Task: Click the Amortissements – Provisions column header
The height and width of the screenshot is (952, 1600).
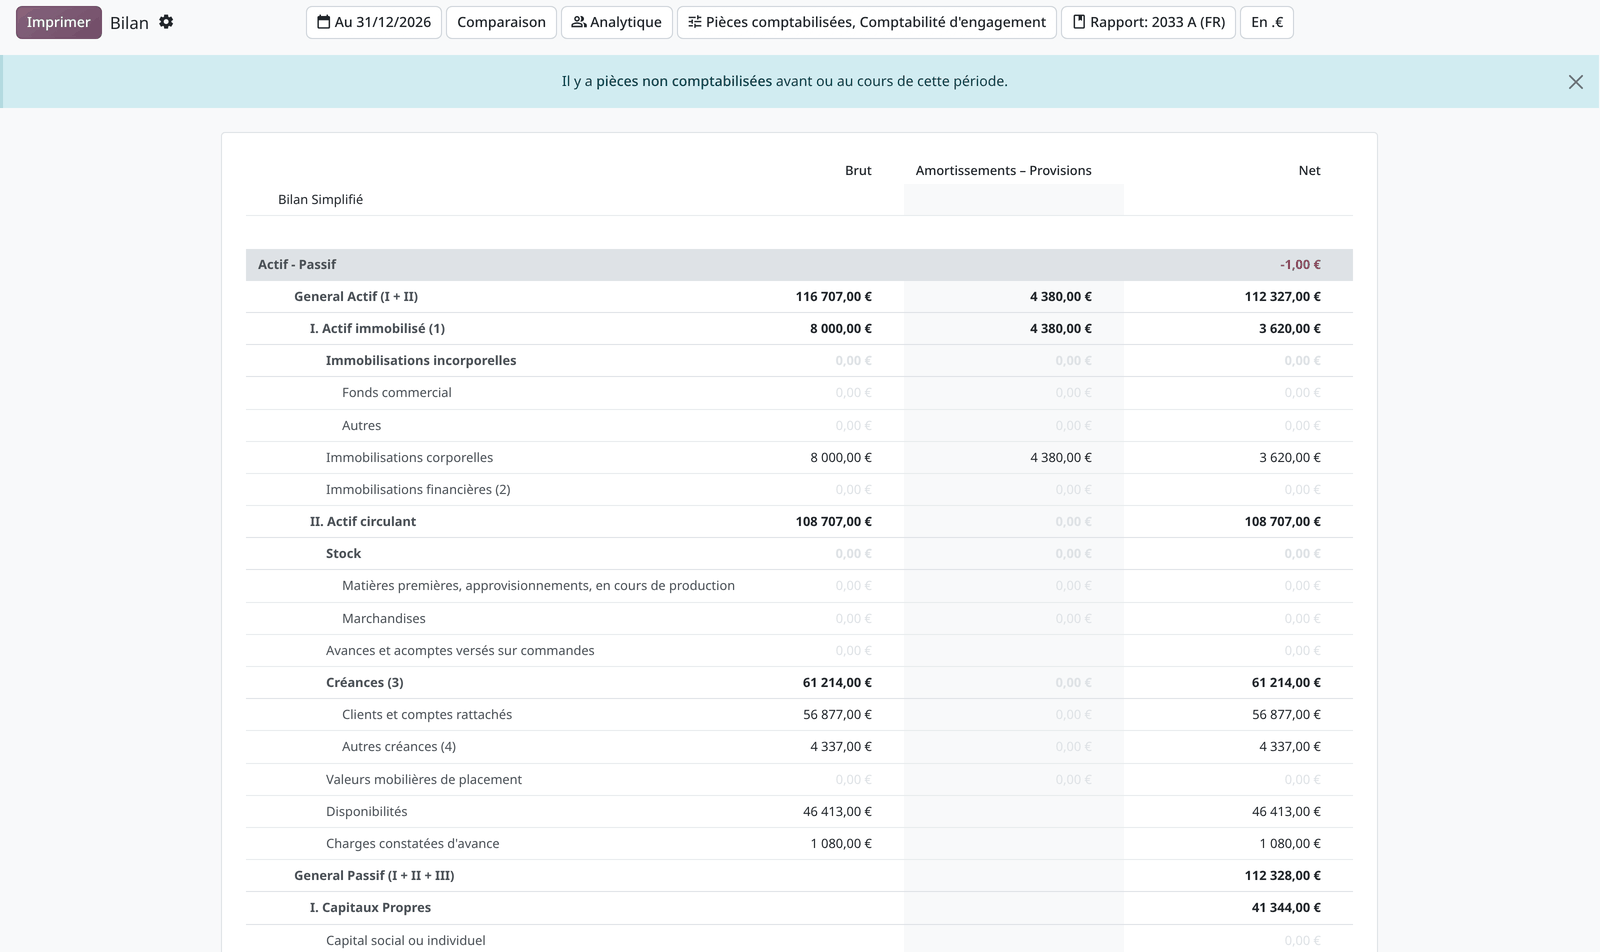Action: 1003,171
